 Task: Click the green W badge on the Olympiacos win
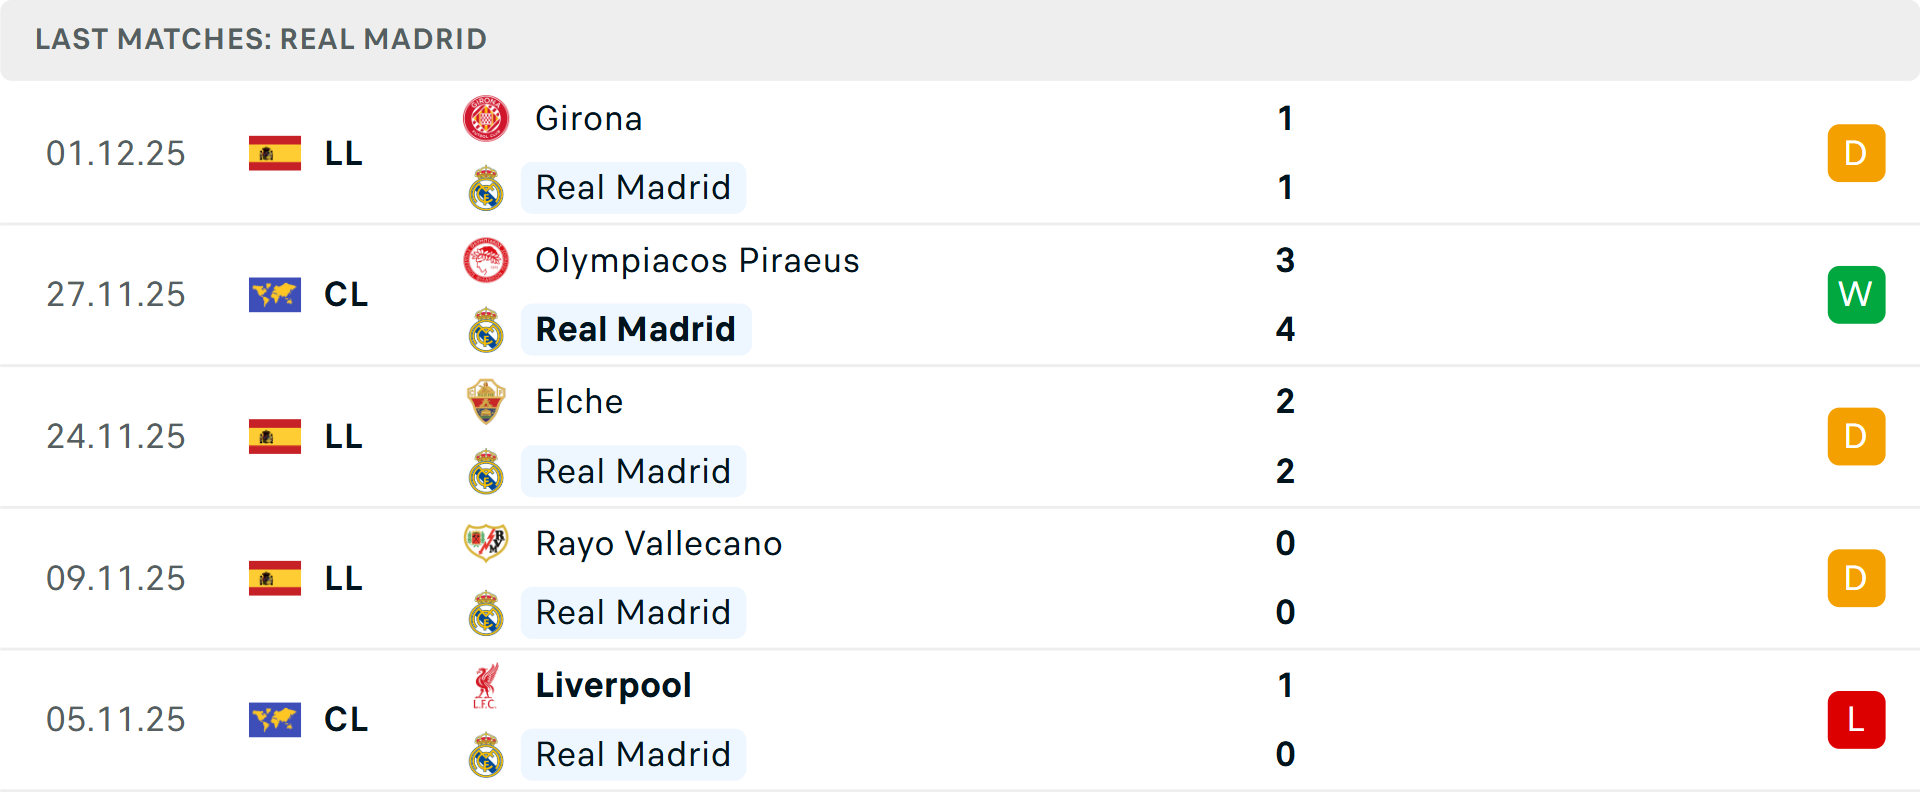[x=1856, y=294]
